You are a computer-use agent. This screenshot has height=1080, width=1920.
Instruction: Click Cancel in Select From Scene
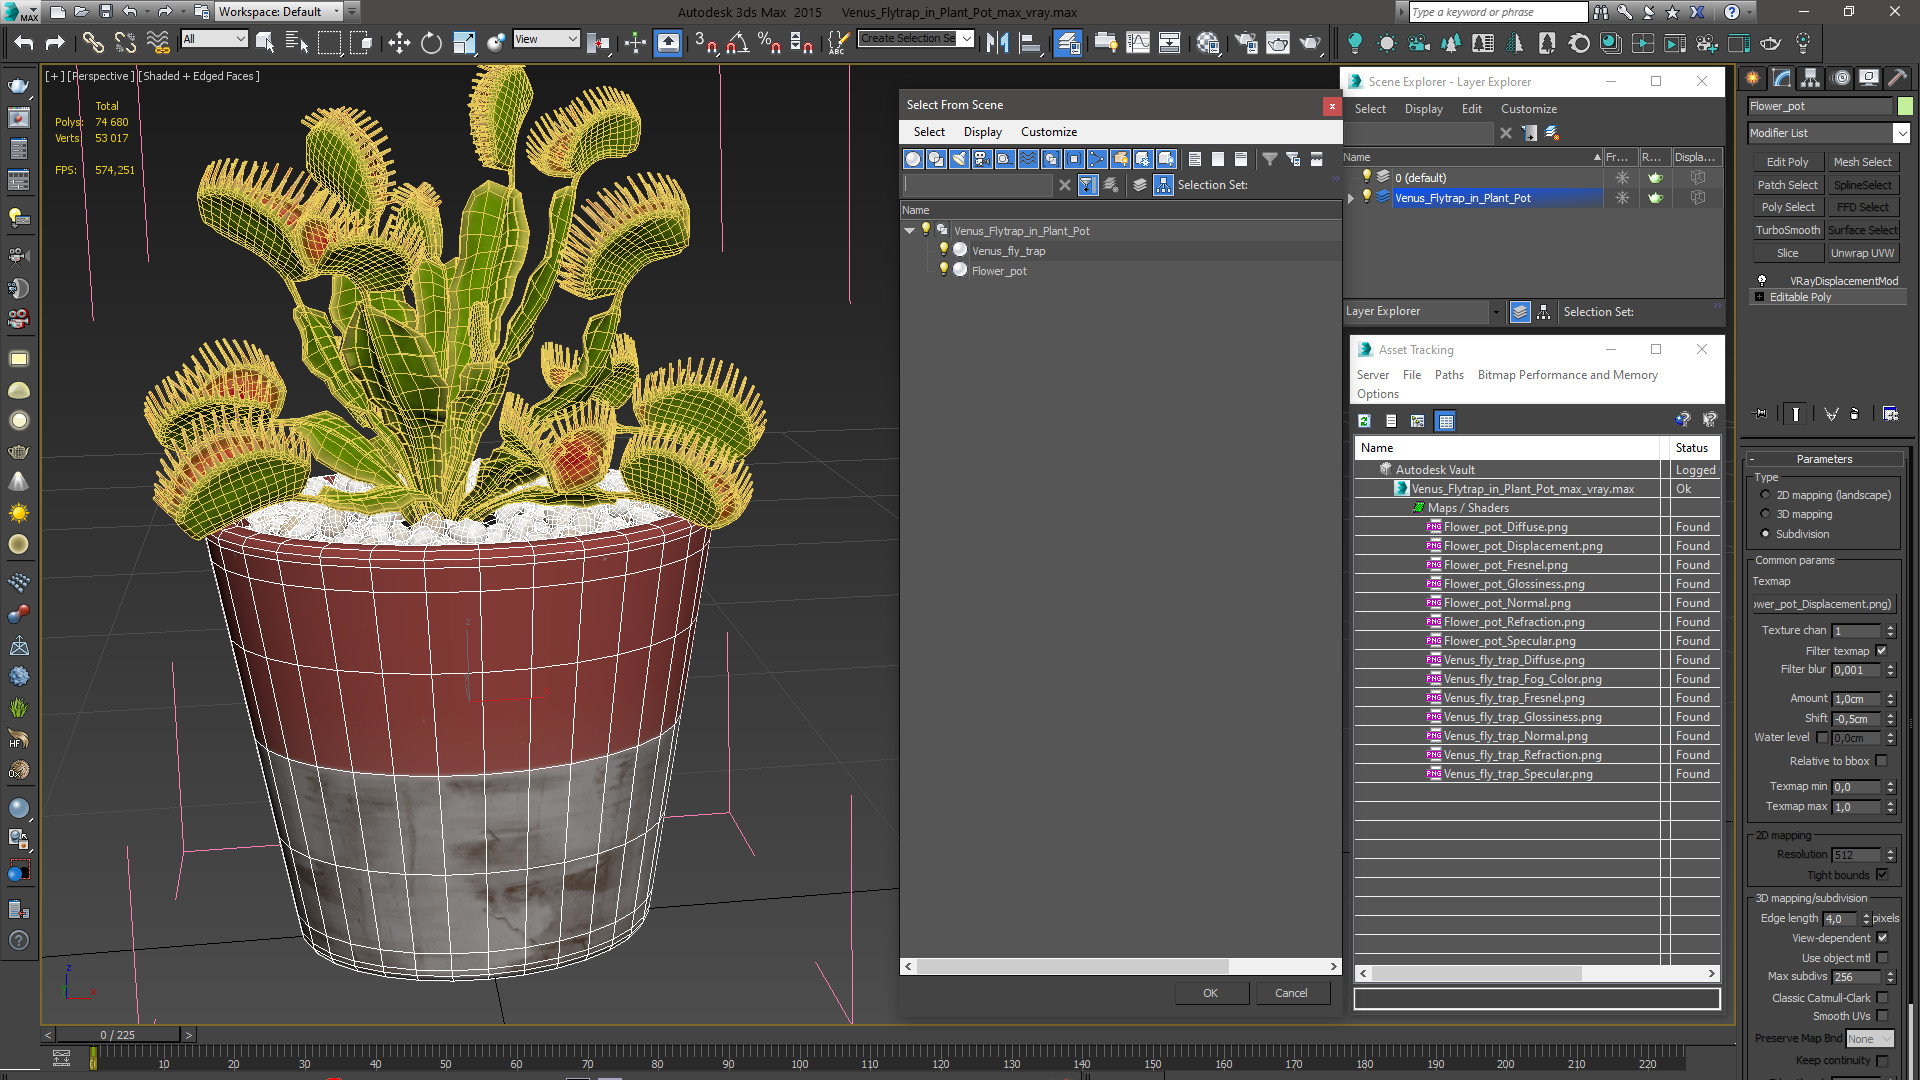click(x=1290, y=993)
